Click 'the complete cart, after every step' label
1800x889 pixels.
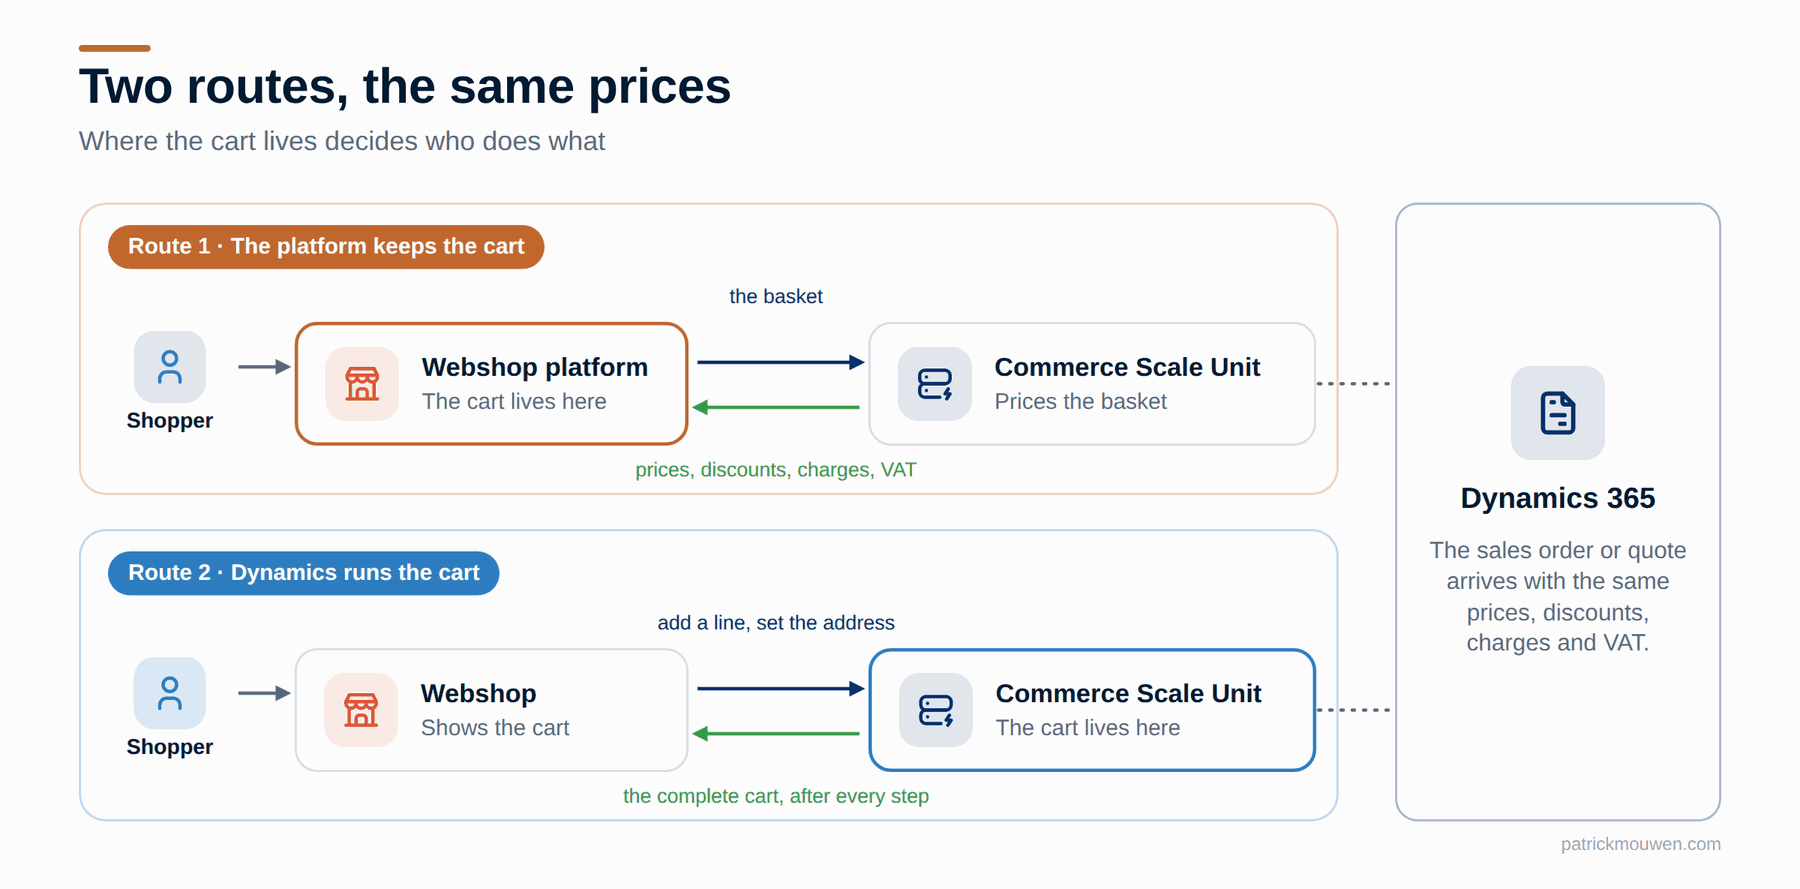[x=776, y=796]
